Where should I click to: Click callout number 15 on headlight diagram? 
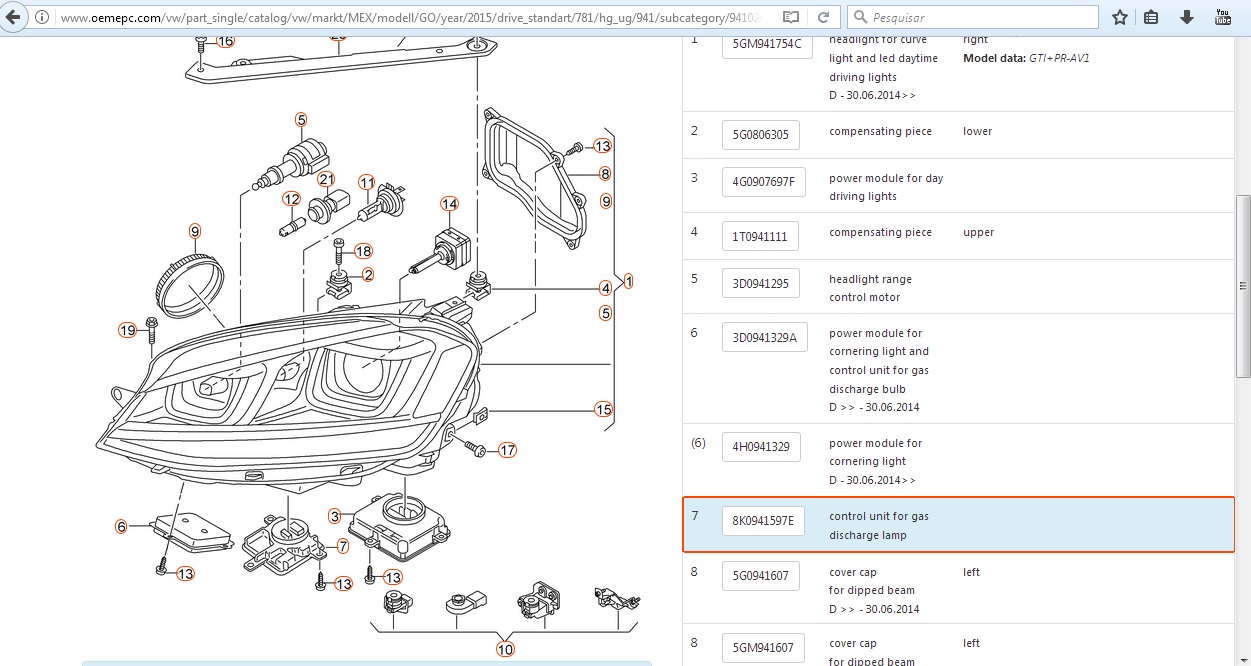(603, 409)
